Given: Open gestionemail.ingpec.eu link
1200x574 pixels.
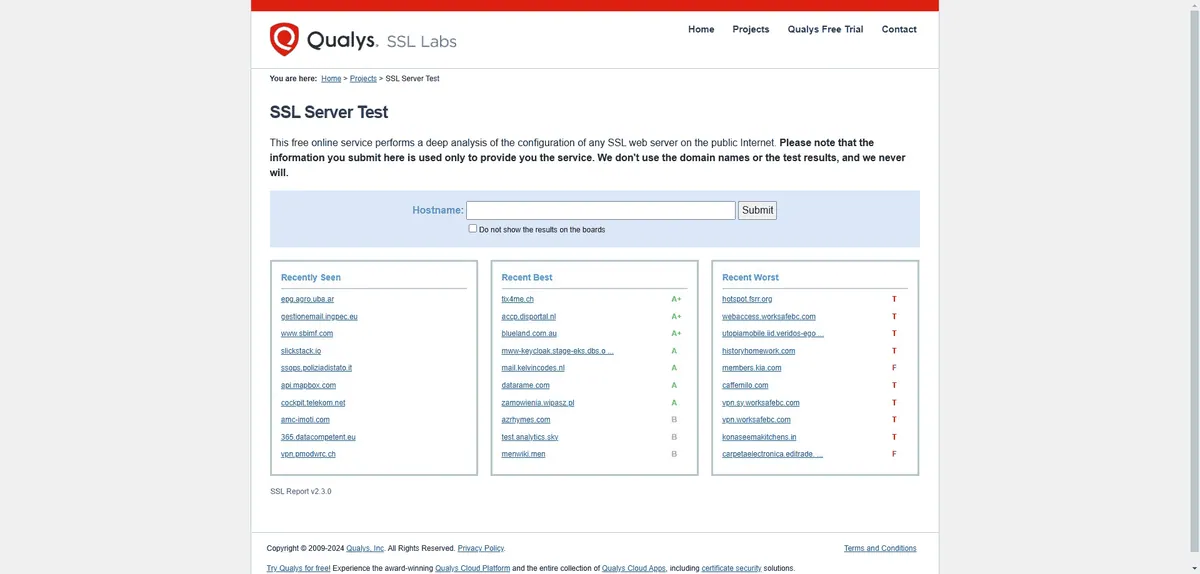Looking at the screenshot, I should (319, 316).
